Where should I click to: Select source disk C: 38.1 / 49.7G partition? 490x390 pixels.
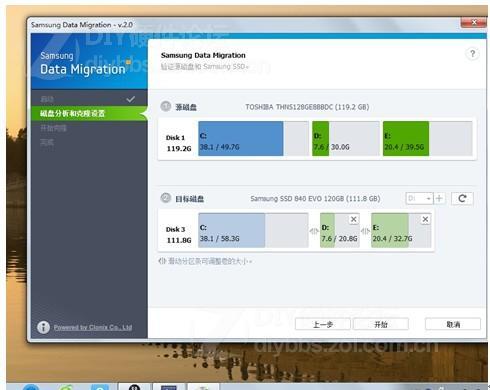point(253,139)
